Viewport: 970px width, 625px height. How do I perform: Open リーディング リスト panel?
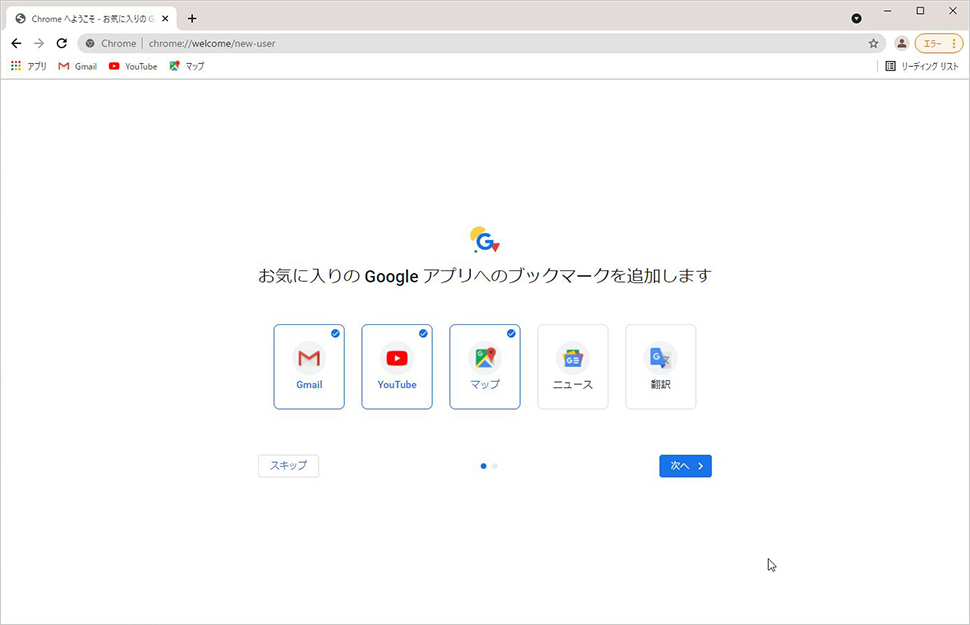[x=922, y=66]
